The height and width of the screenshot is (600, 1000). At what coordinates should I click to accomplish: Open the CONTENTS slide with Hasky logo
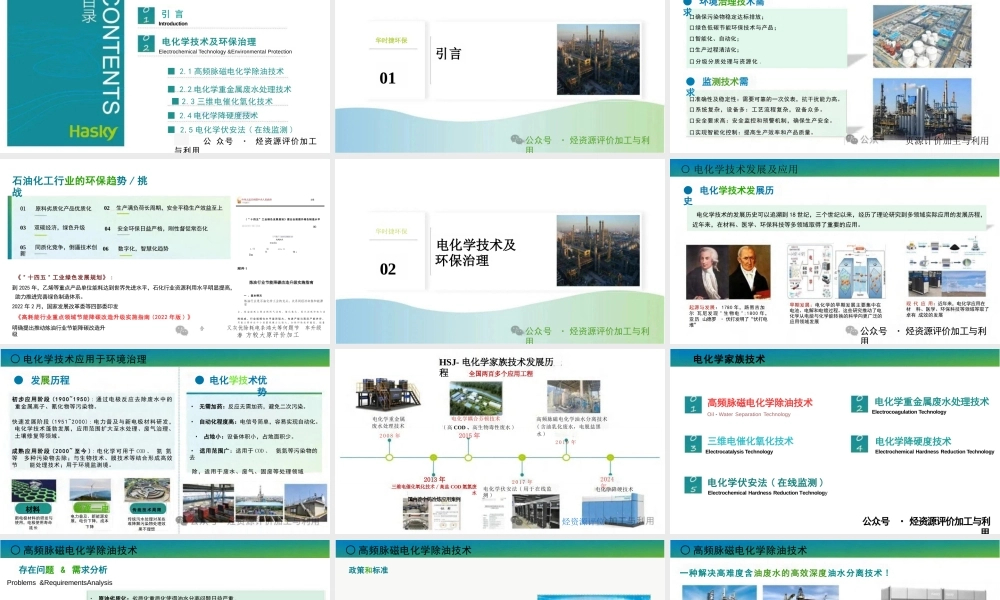[x=165, y=76]
